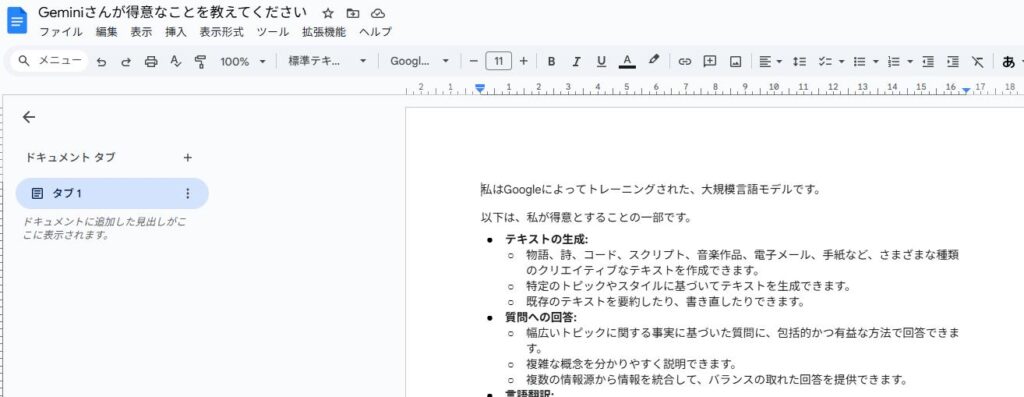Toggle numbered list
This screenshot has width=1024, height=397.
coord(895,61)
